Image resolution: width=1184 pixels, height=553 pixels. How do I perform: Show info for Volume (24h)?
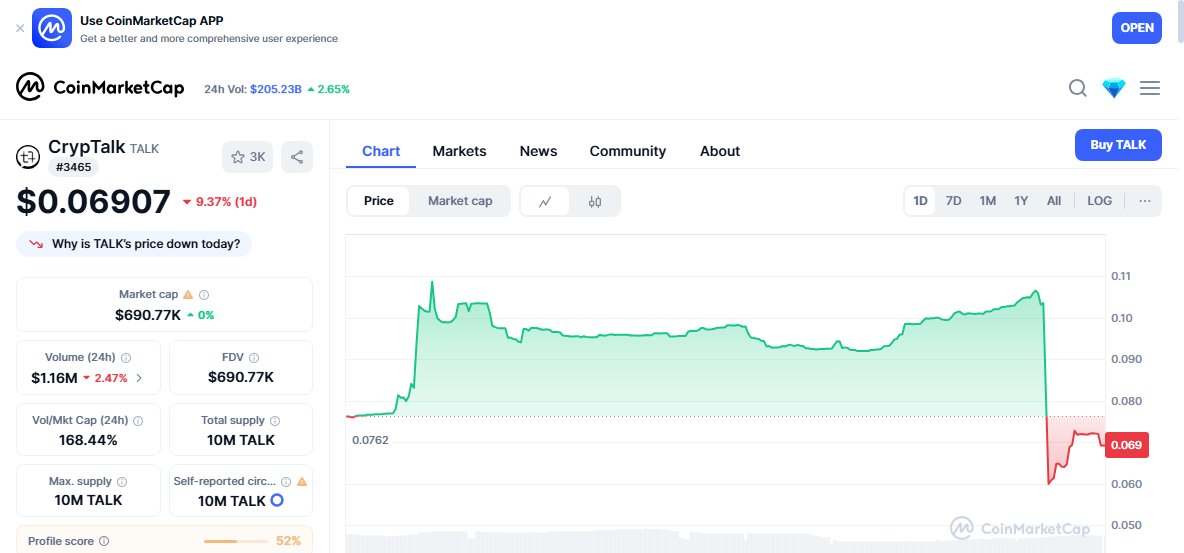126,357
